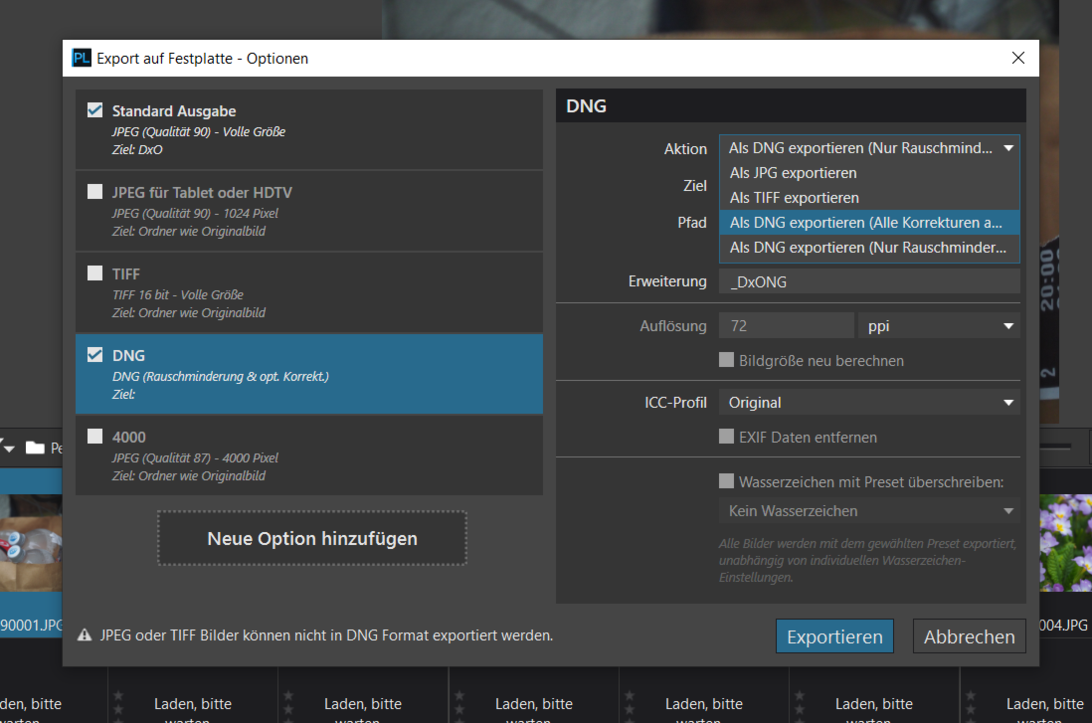Uncheck the Standard Ausgabe export option
Viewport: 1092px width, 723px height.
(95, 110)
